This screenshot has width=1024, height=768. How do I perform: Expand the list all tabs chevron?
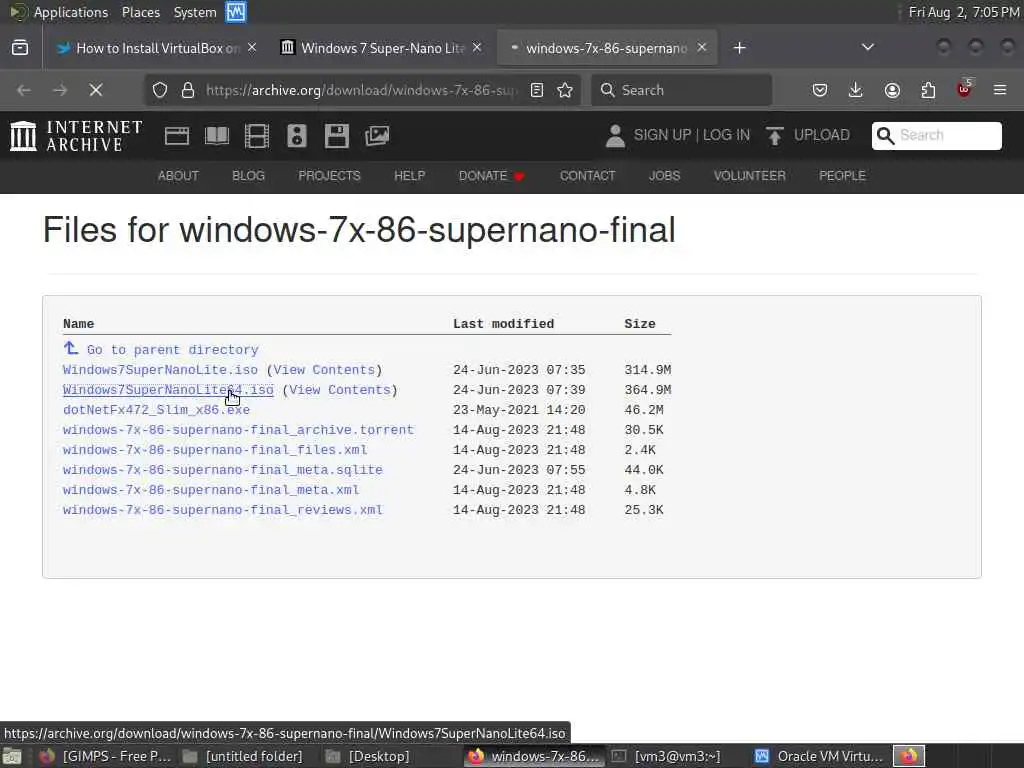867,48
